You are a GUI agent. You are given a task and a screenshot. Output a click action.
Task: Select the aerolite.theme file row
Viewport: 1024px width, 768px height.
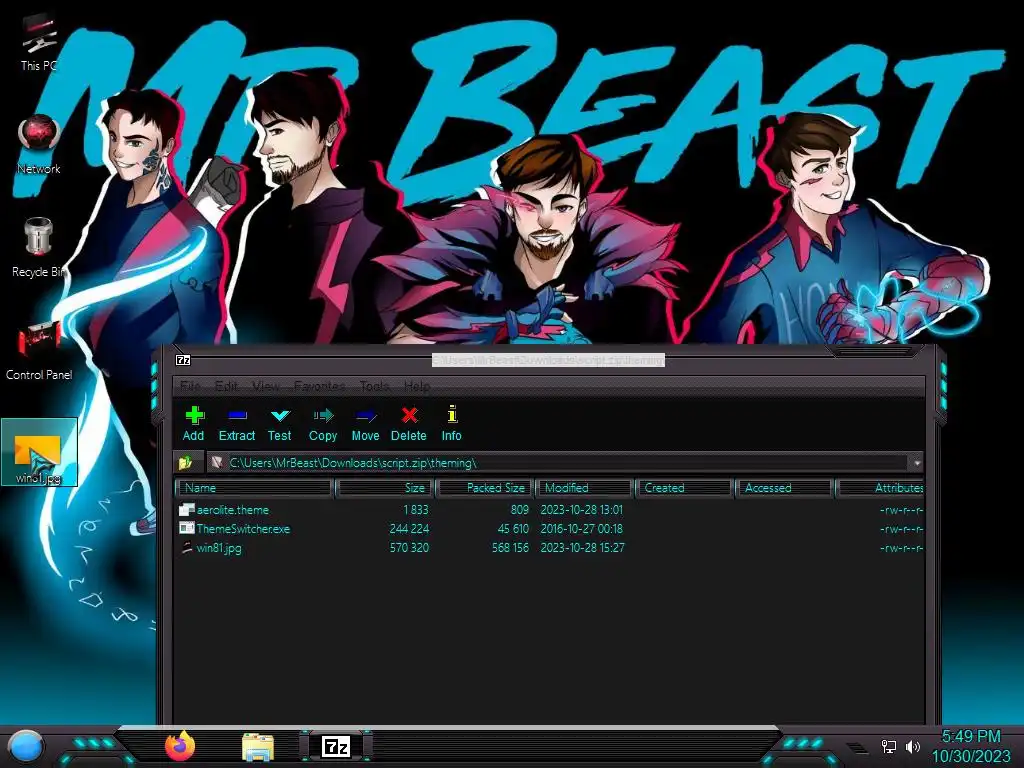click(x=550, y=509)
